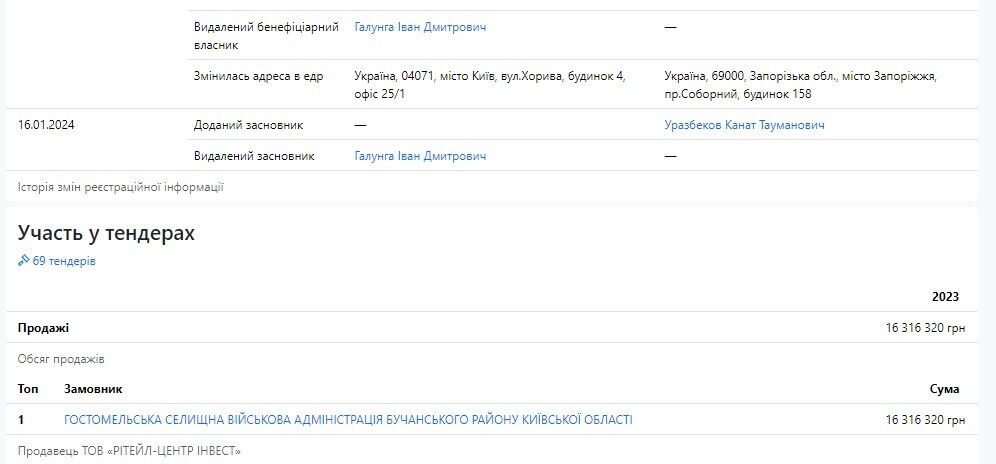Click the Видалений бенефіціарний власник label
Image resolution: width=996 pixels, height=464 pixels.
[266, 36]
